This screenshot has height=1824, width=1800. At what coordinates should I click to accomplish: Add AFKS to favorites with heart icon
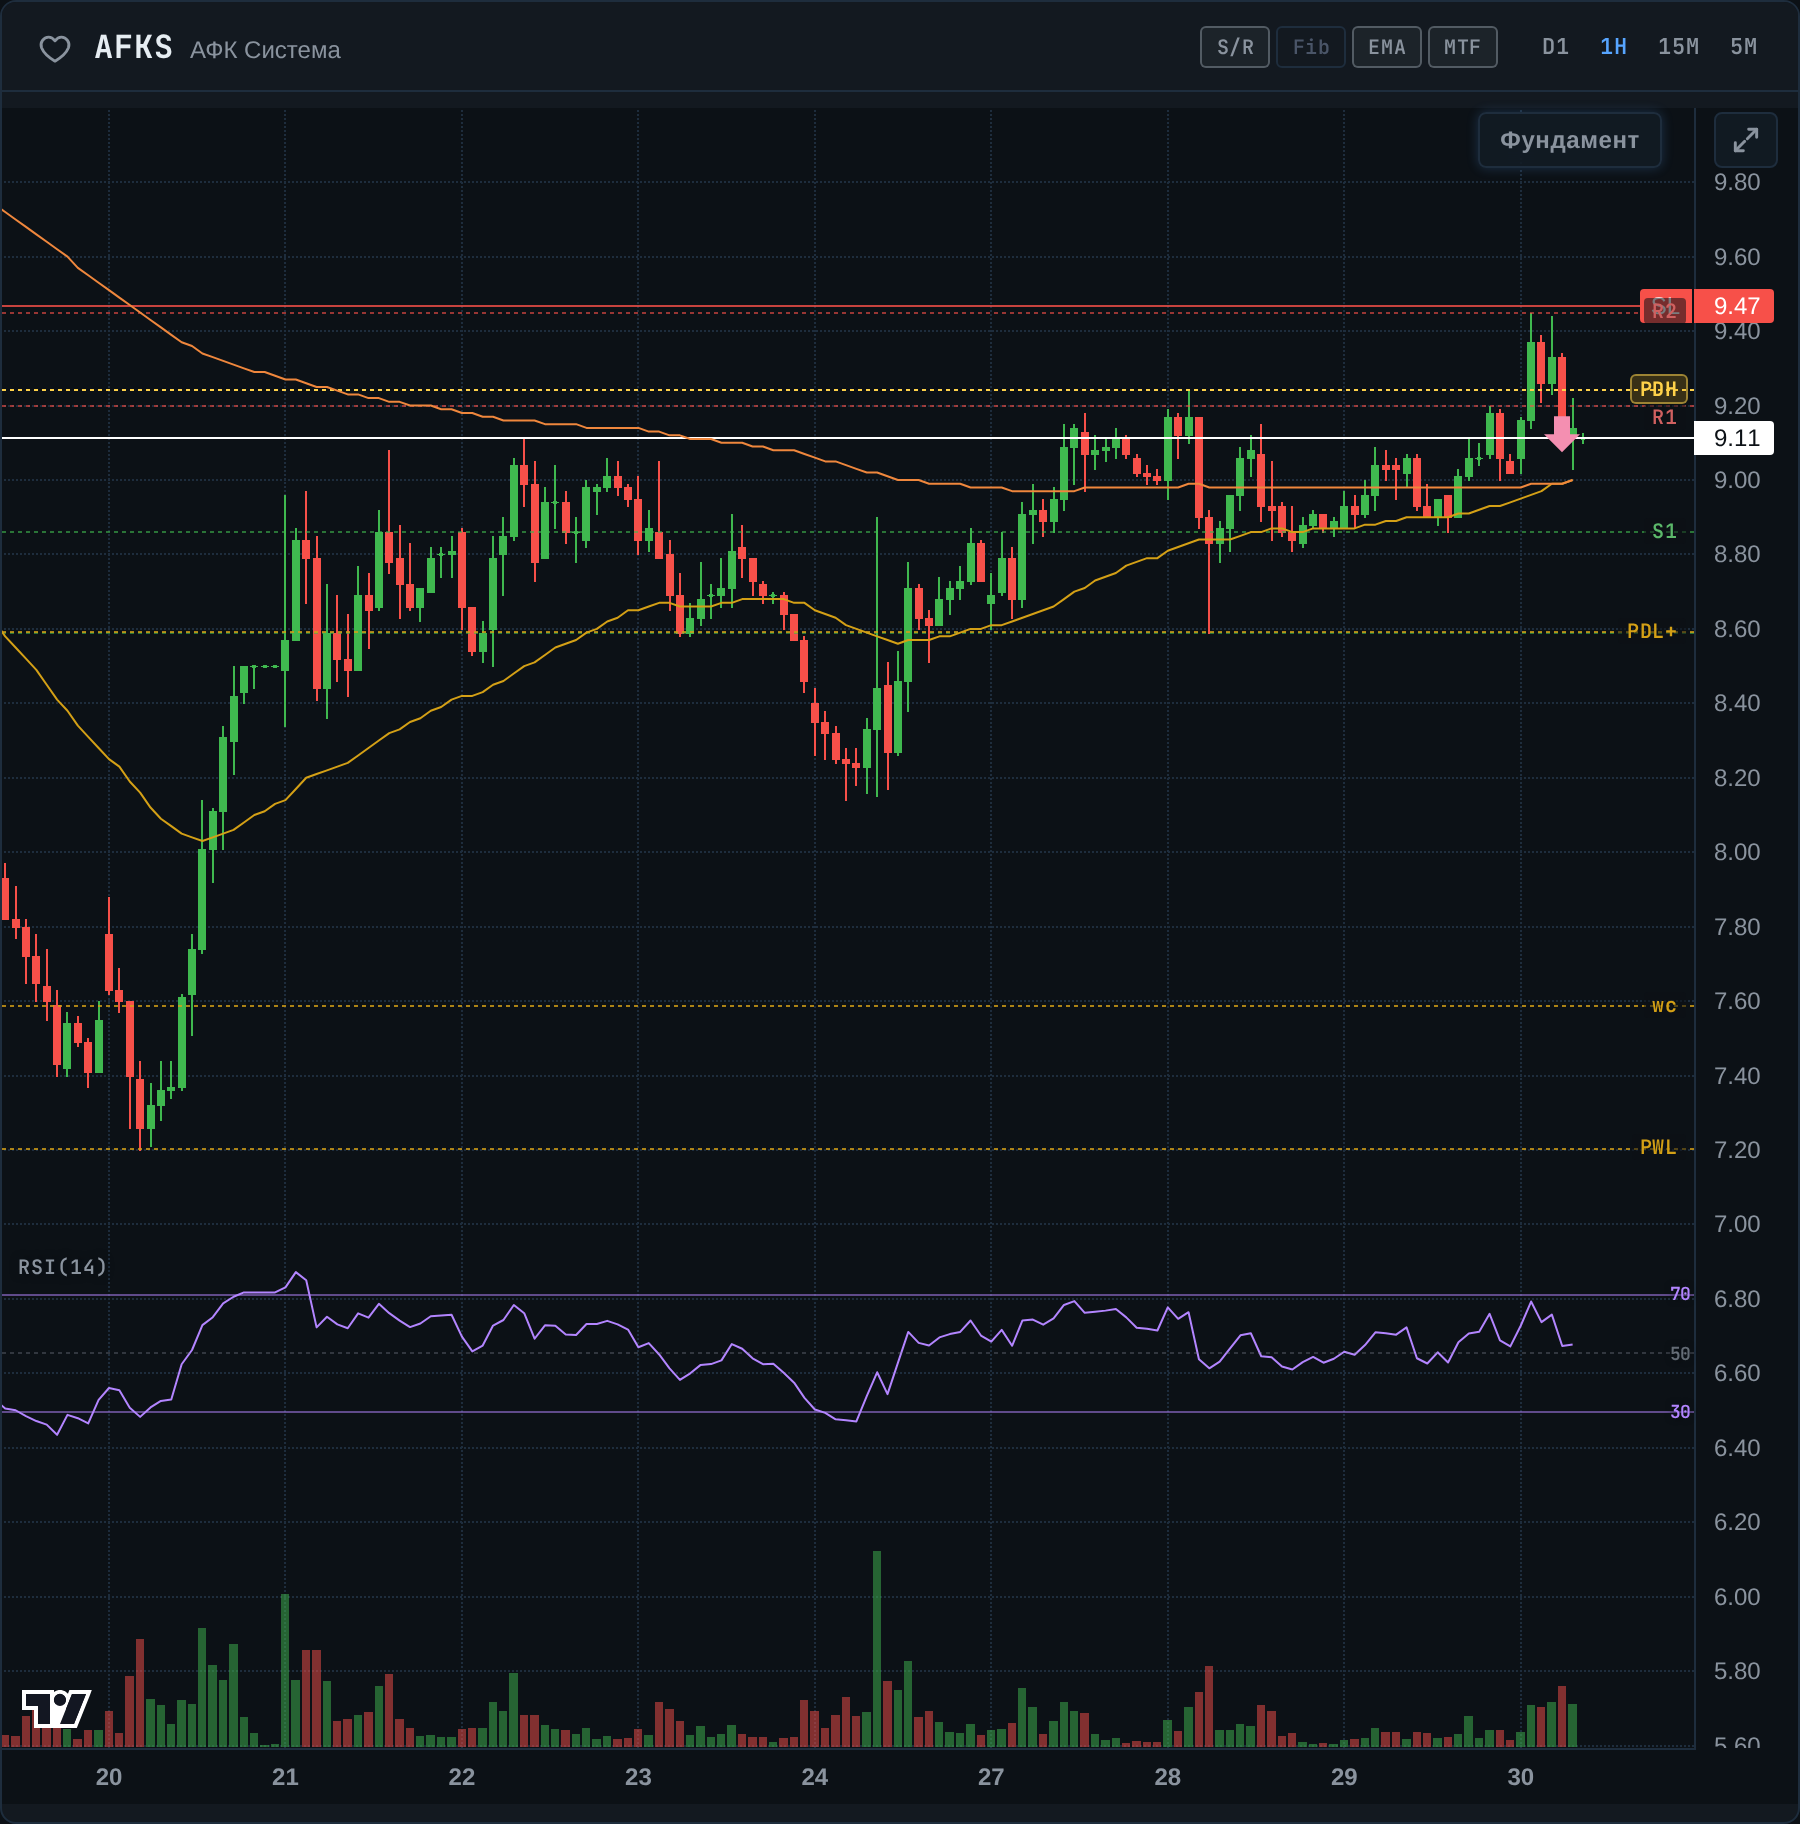click(55, 48)
